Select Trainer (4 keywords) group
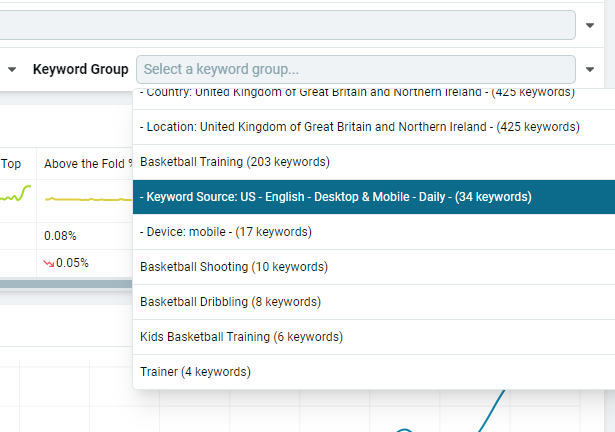Image resolution: width=615 pixels, height=432 pixels. 374,372
